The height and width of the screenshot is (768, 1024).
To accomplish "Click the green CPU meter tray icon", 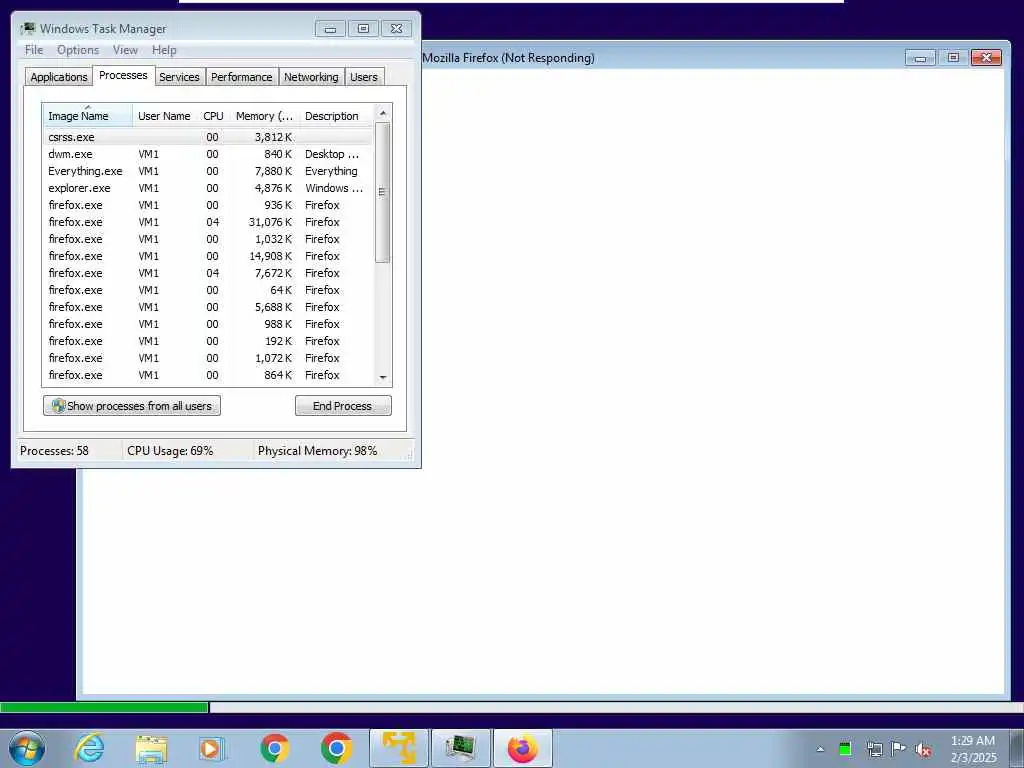I will [845, 749].
